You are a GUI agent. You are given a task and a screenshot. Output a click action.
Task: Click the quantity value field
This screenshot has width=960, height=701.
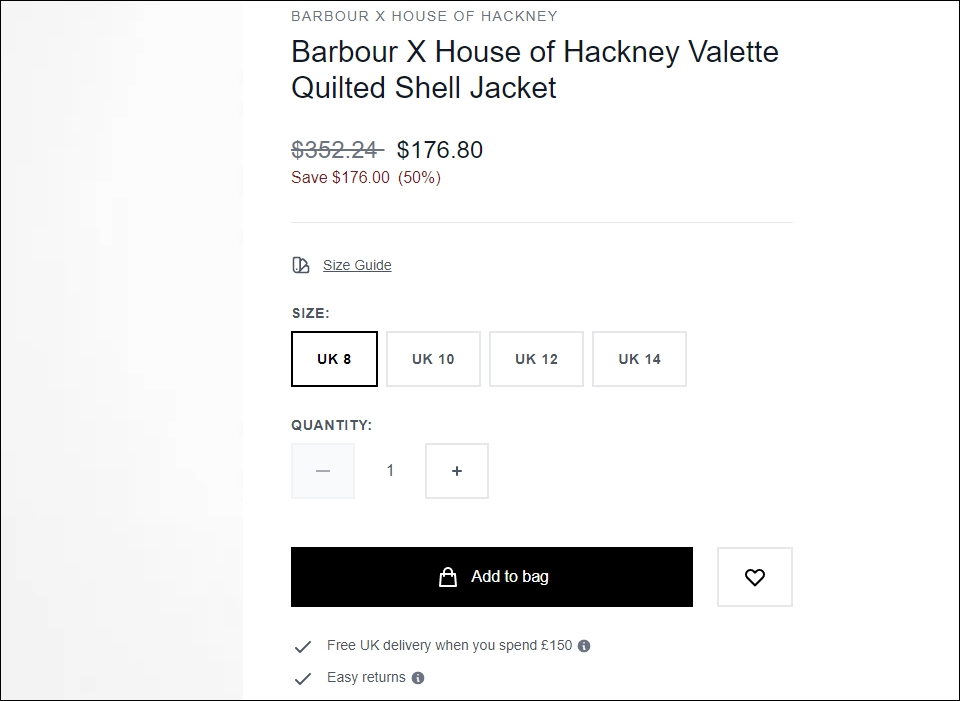(390, 471)
